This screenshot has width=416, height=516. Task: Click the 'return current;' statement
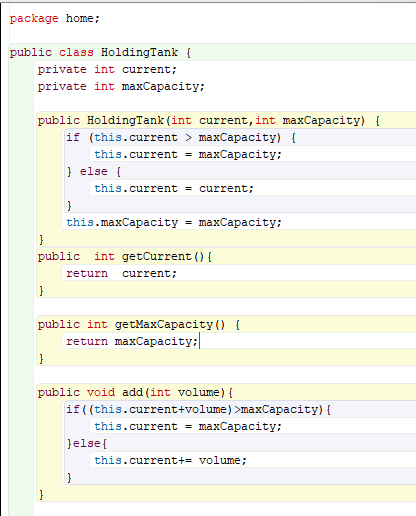tap(121, 273)
